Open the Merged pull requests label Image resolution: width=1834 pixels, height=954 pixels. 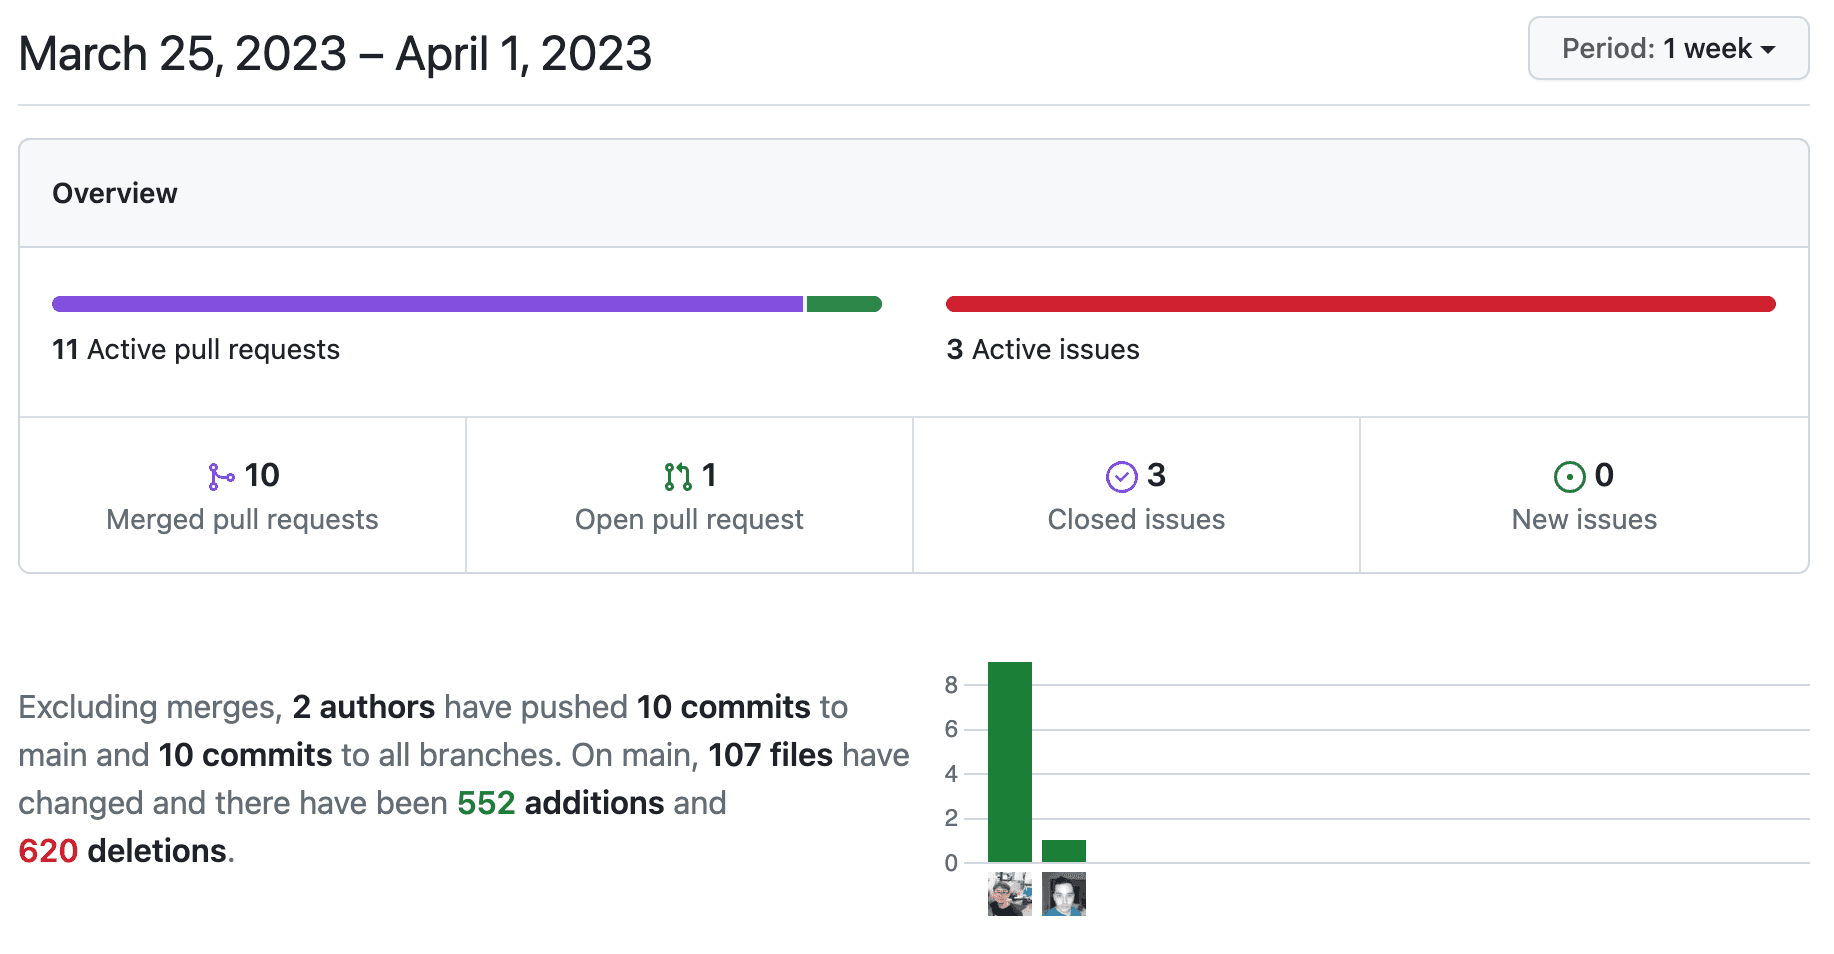pyautogui.click(x=242, y=520)
